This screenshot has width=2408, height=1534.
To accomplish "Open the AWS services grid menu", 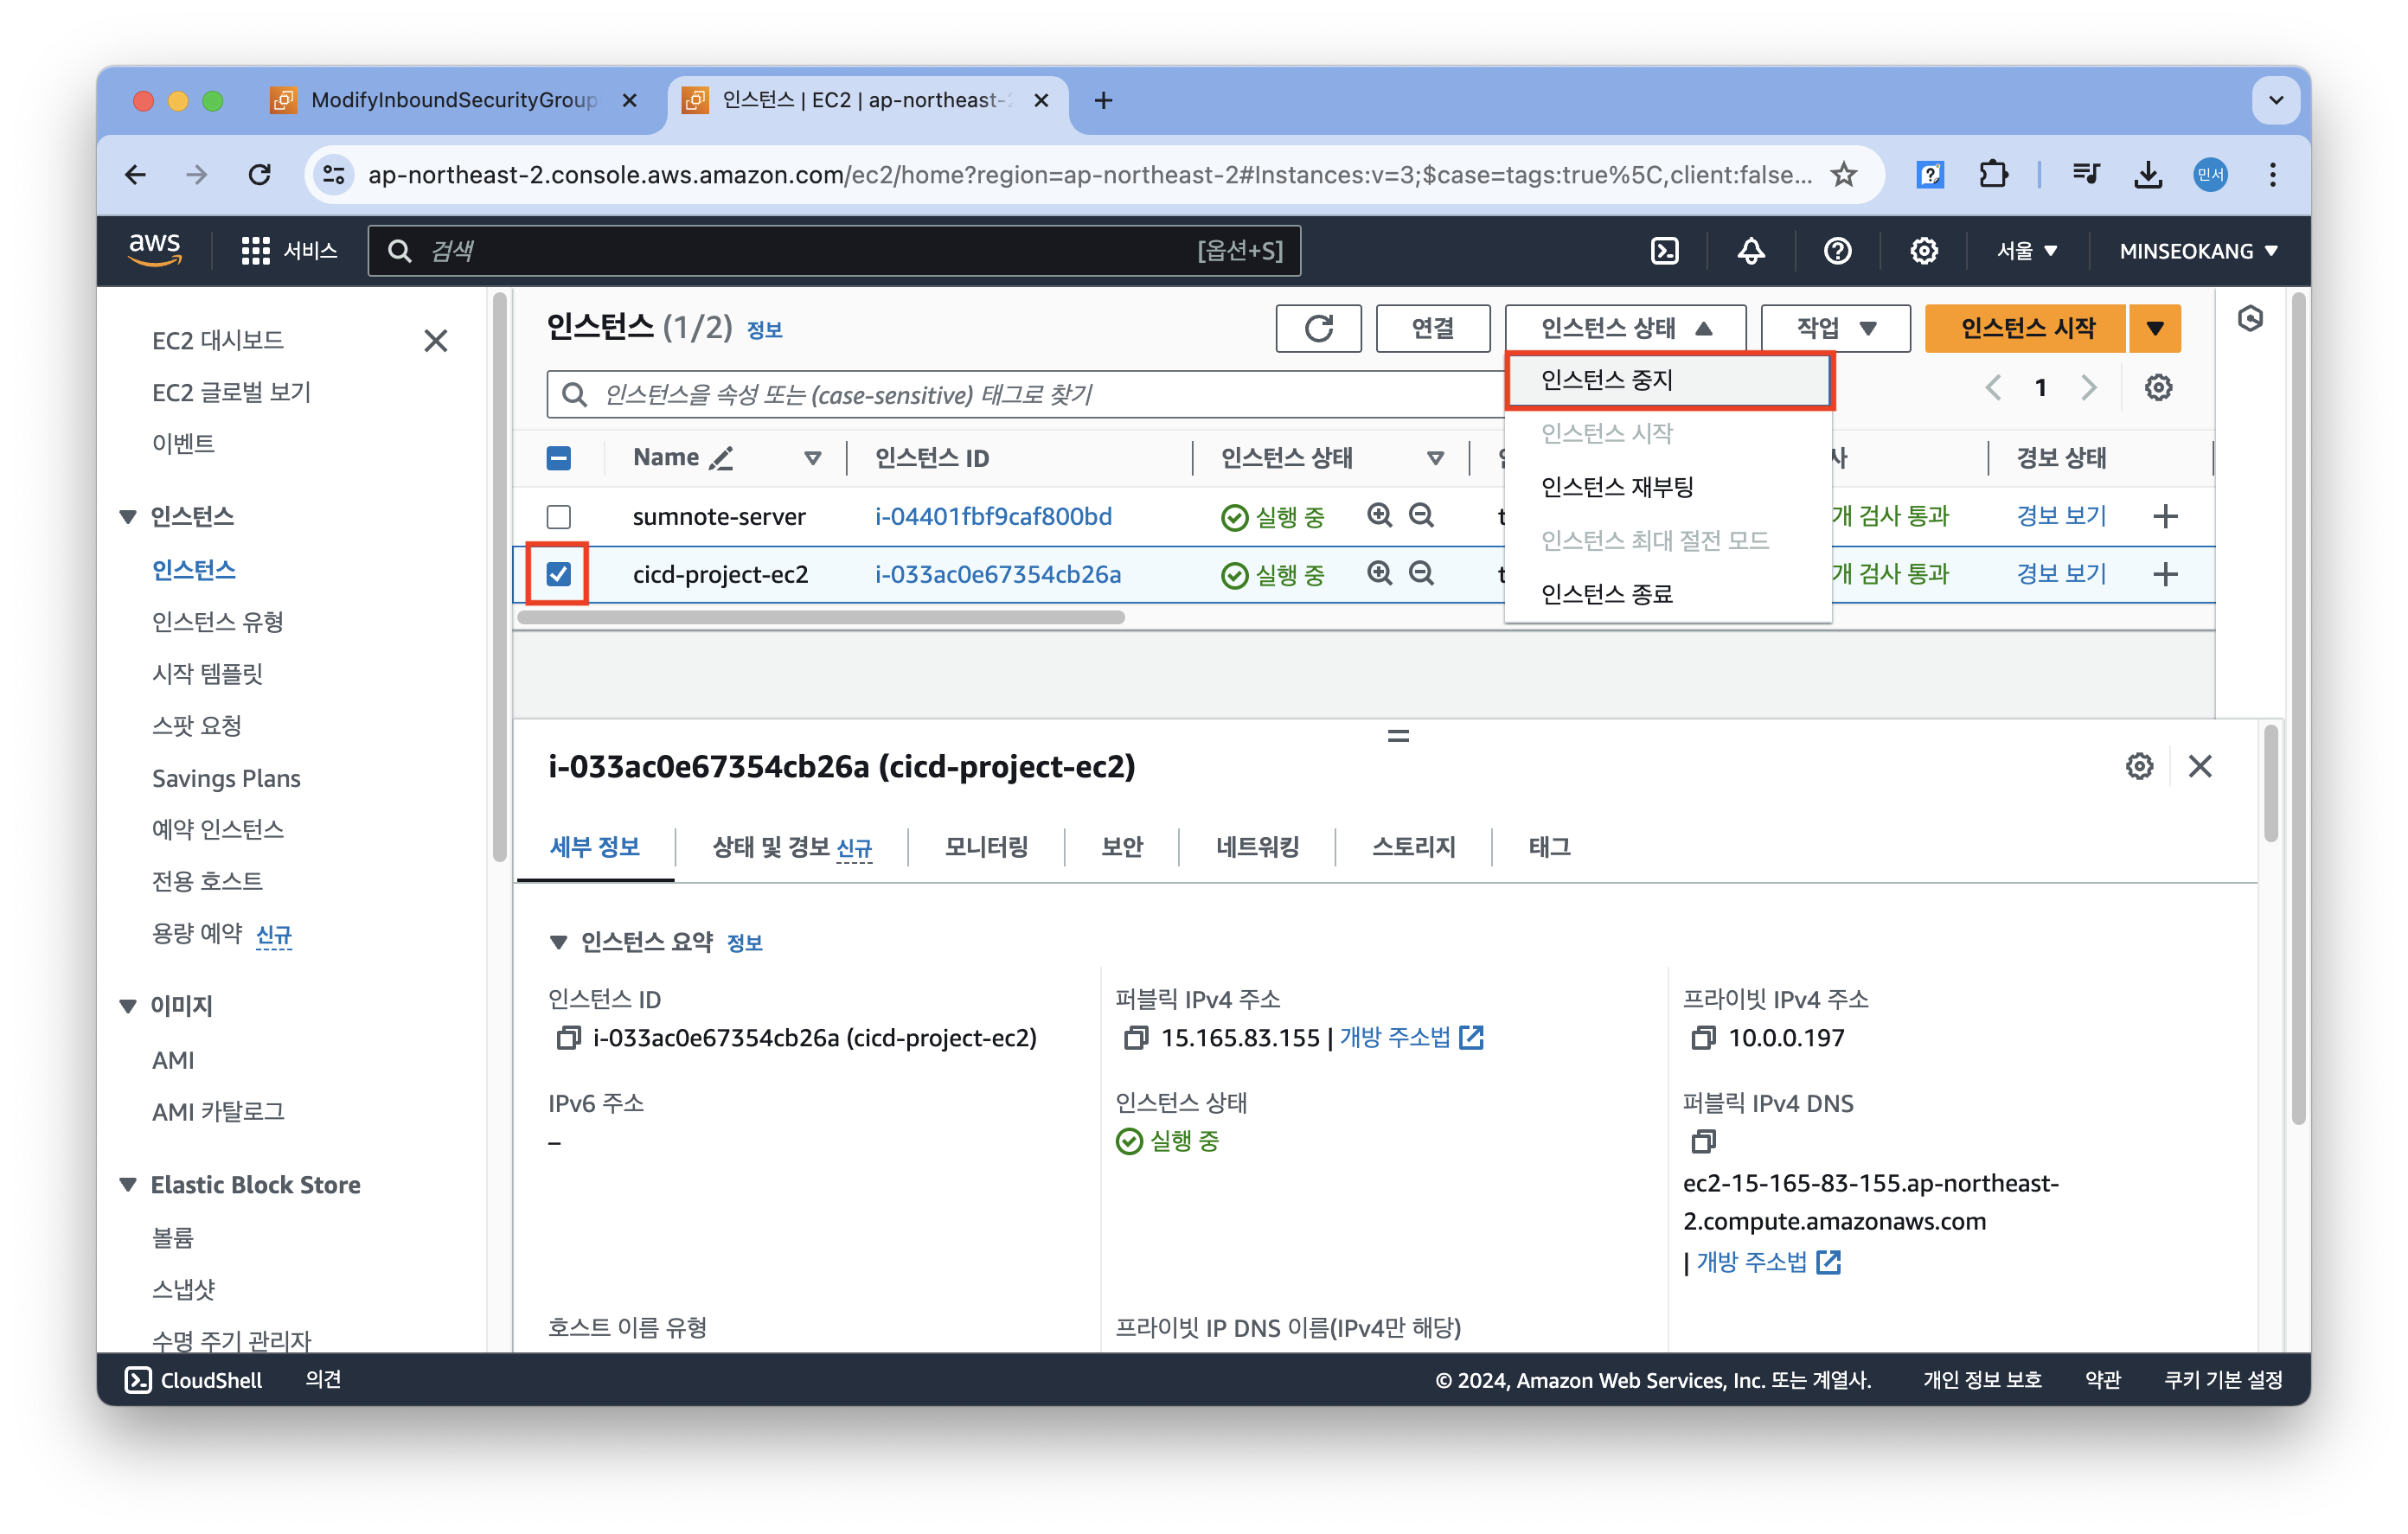I will (256, 251).
